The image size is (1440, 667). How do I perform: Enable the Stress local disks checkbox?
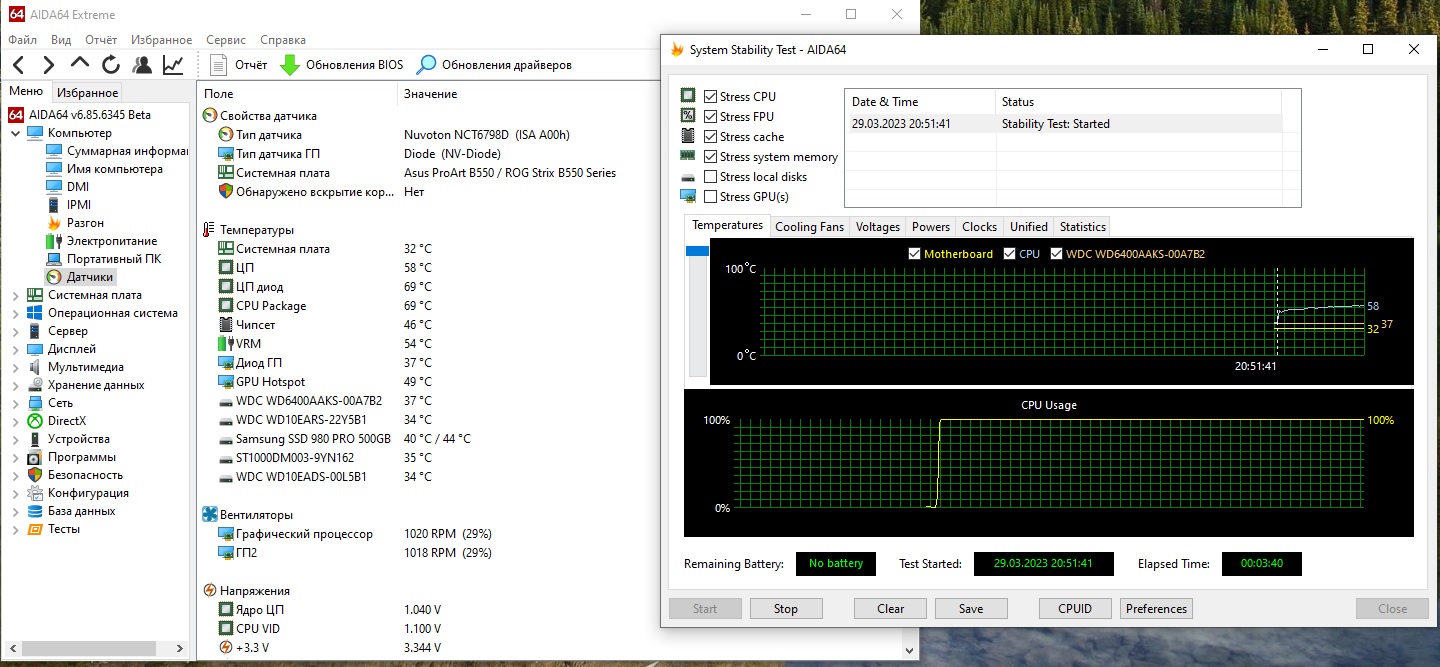(x=710, y=177)
